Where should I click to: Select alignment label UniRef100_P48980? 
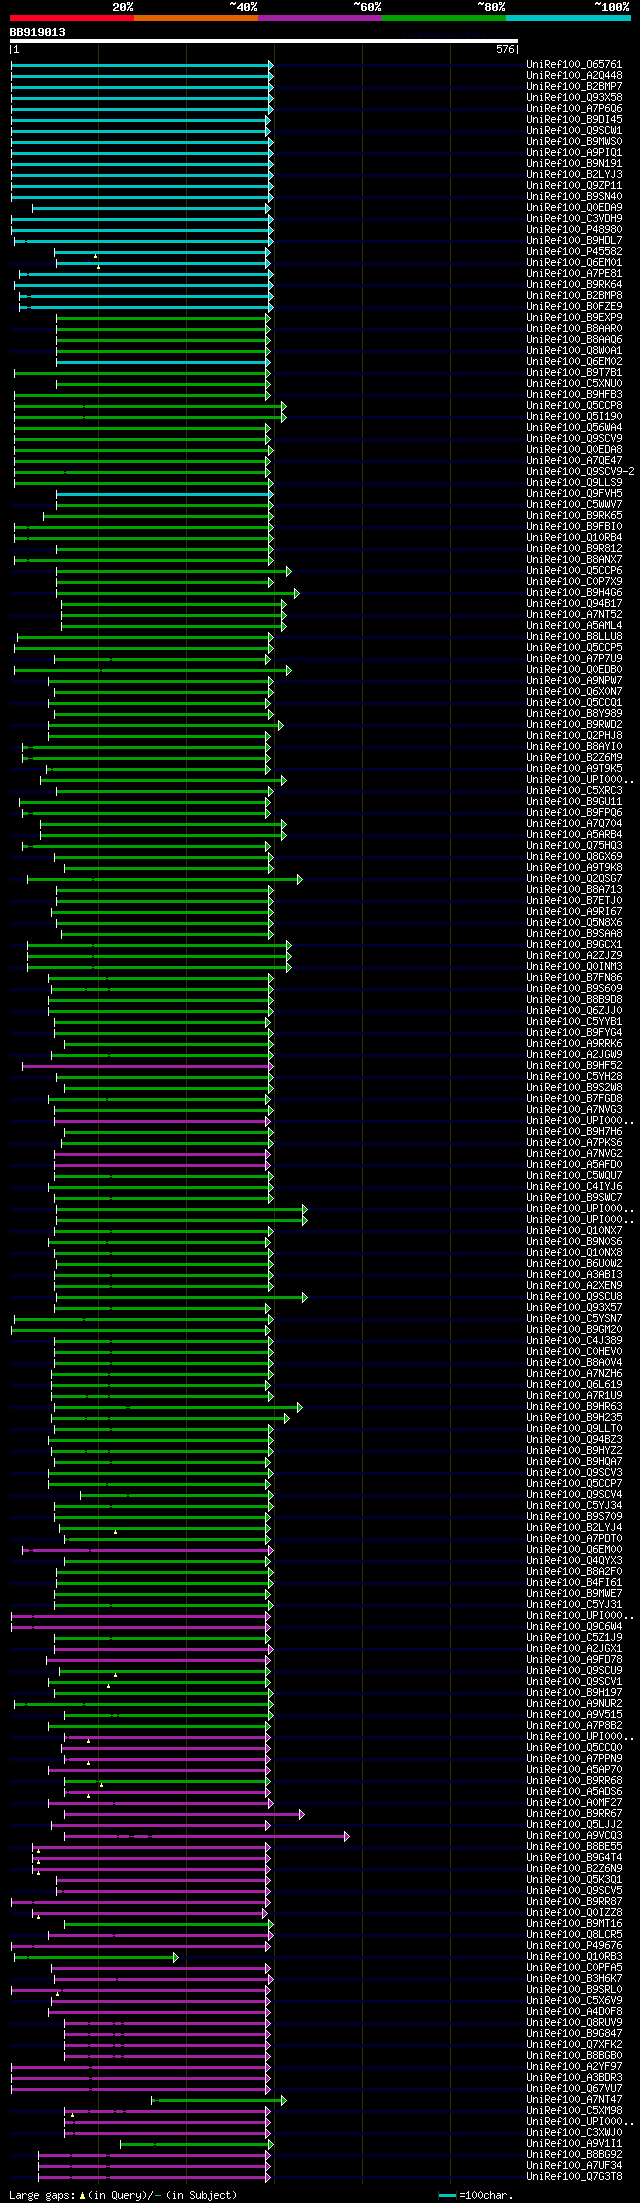tap(574, 229)
